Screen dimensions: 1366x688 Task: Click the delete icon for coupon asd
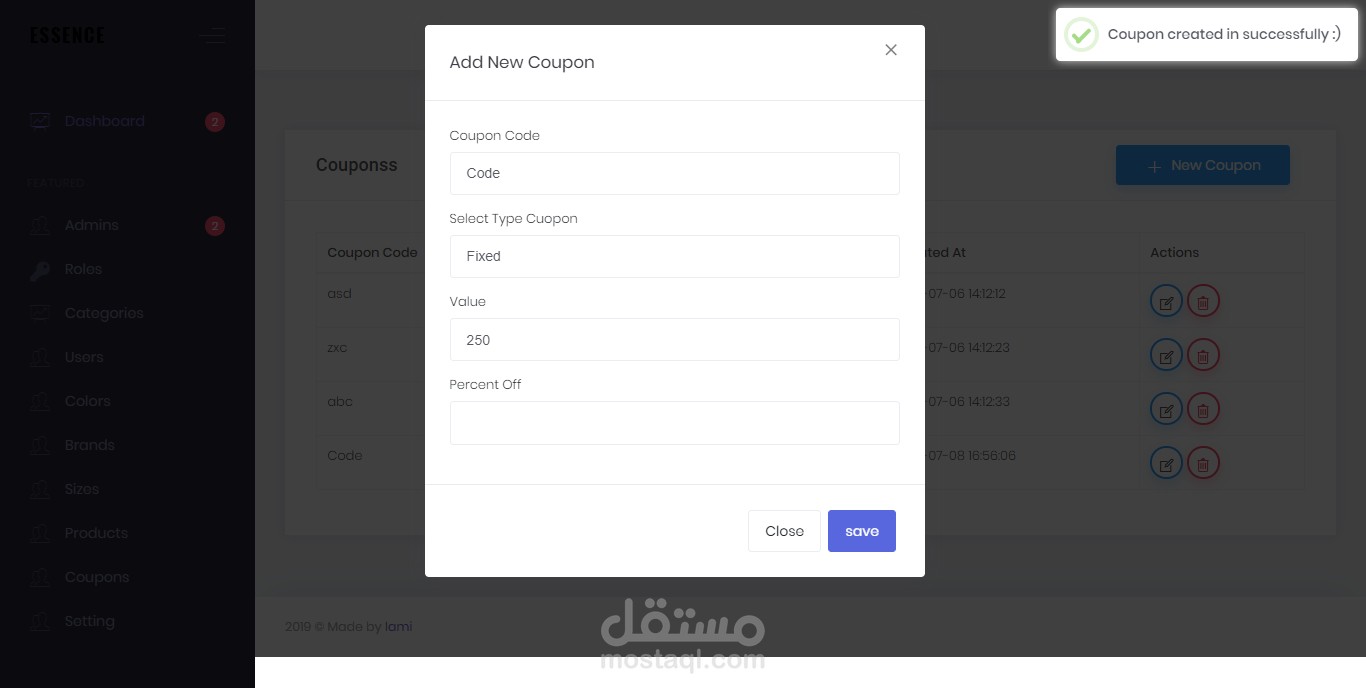(1203, 301)
